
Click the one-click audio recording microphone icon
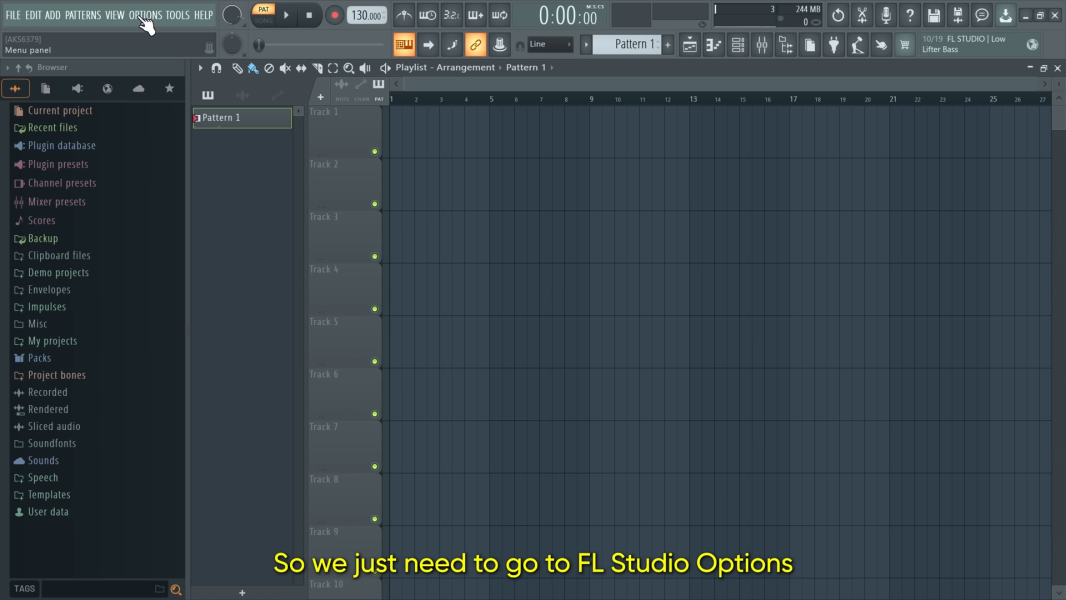tap(886, 15)
